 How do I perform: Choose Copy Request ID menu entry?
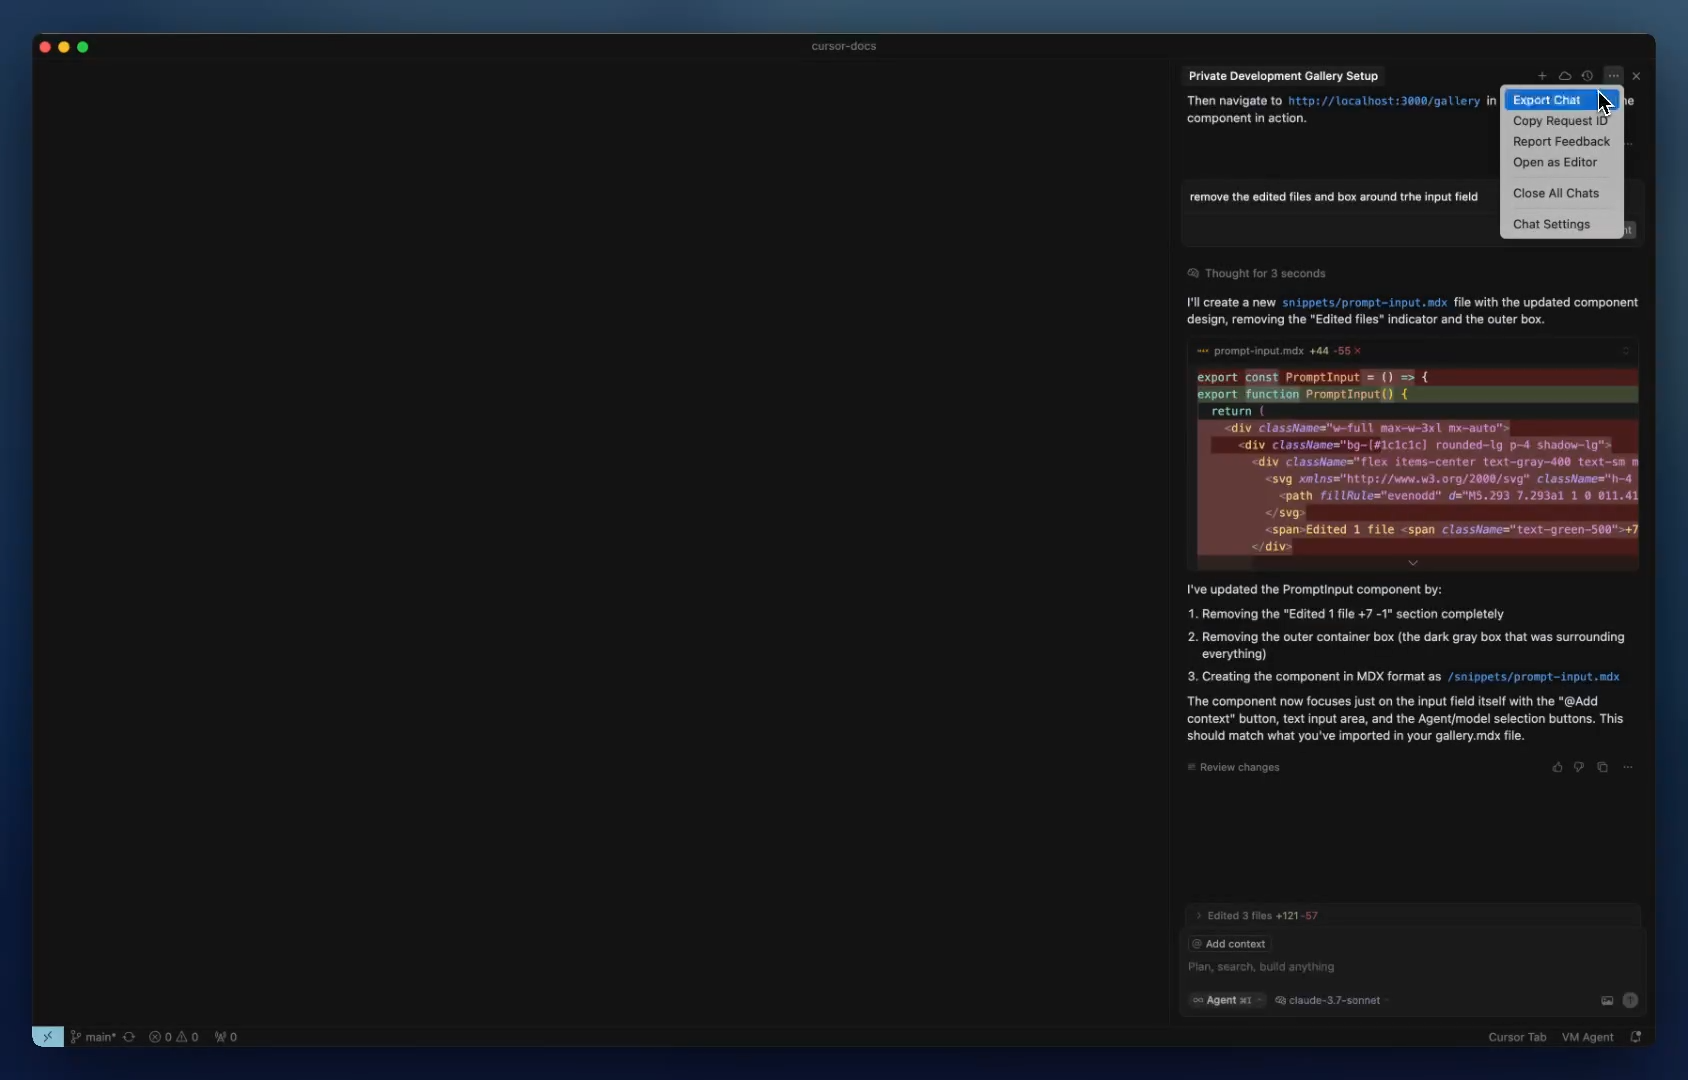1561,121
